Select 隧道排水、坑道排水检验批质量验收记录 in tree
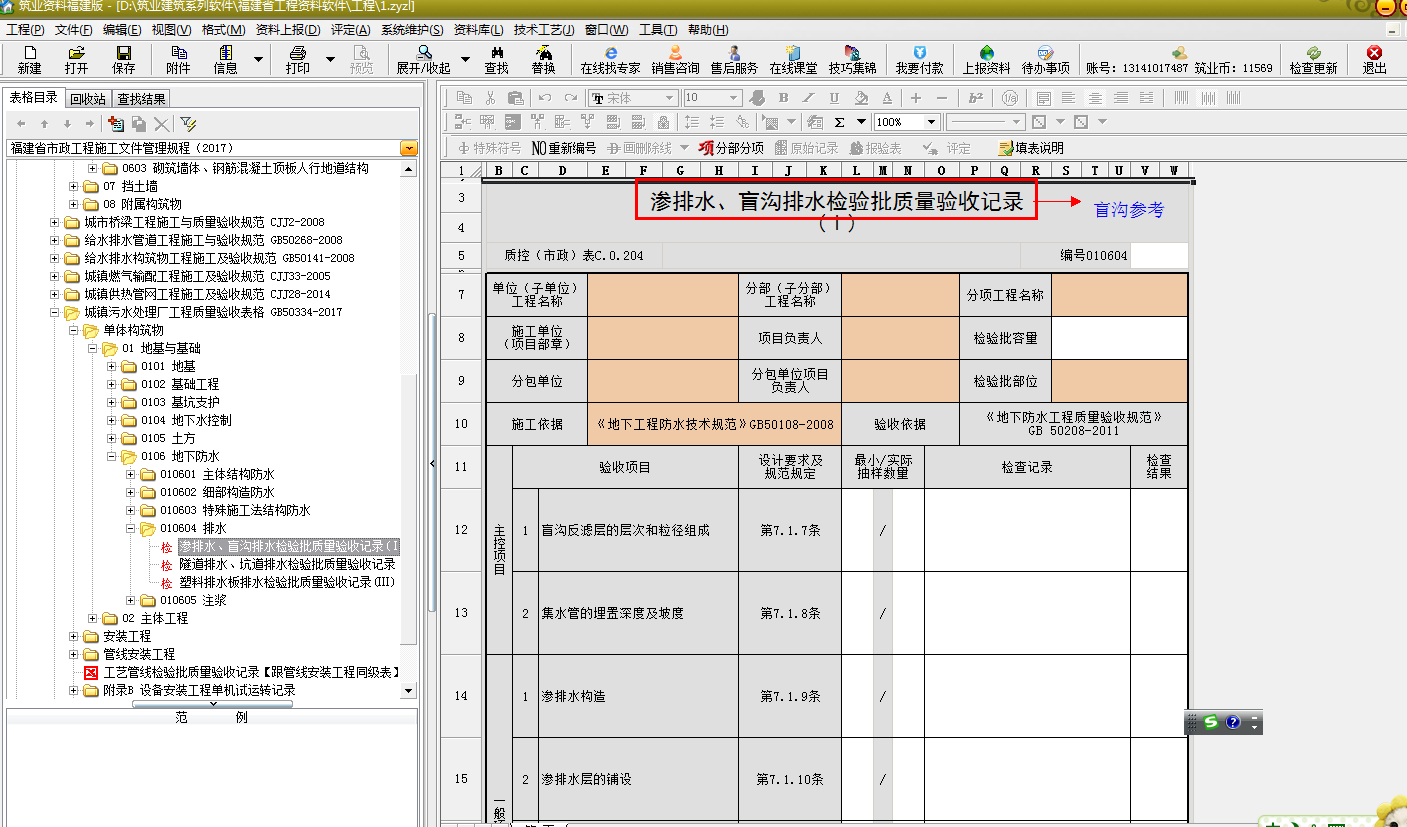1407x827 pixels. click(x=287, y=564)
